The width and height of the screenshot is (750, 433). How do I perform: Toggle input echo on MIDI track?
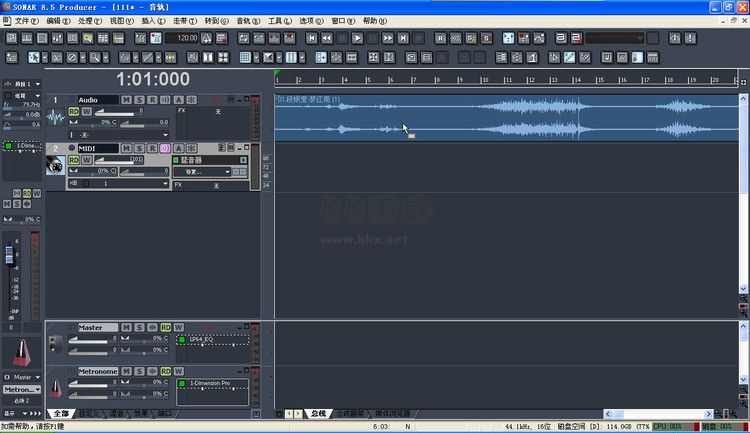165,148
